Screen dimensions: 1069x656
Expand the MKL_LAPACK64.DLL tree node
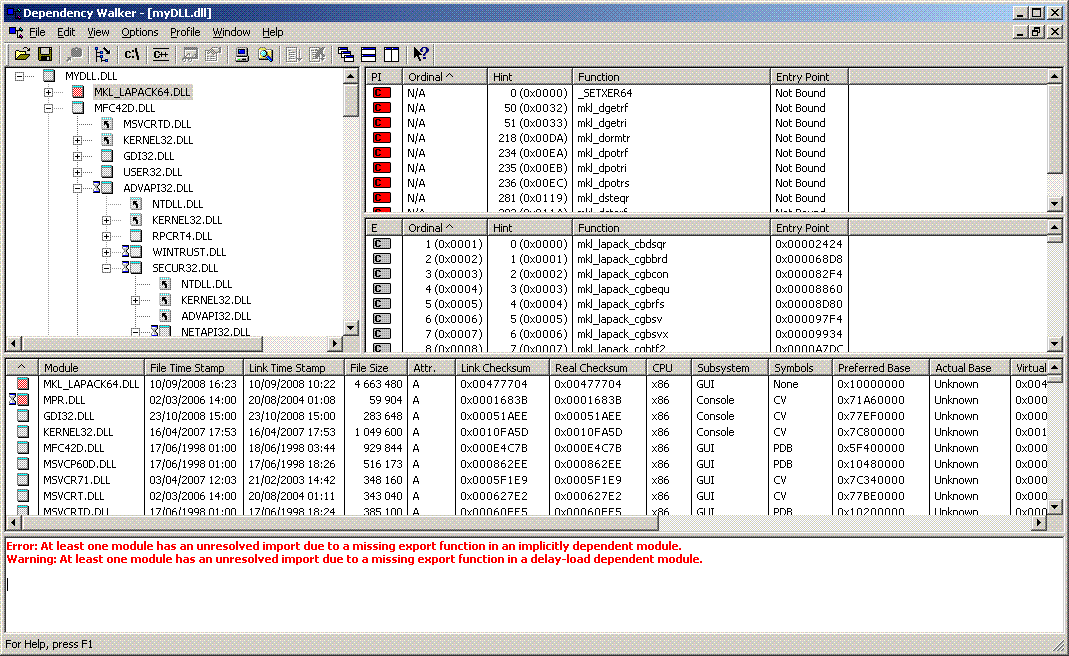(x=48, y=92)
